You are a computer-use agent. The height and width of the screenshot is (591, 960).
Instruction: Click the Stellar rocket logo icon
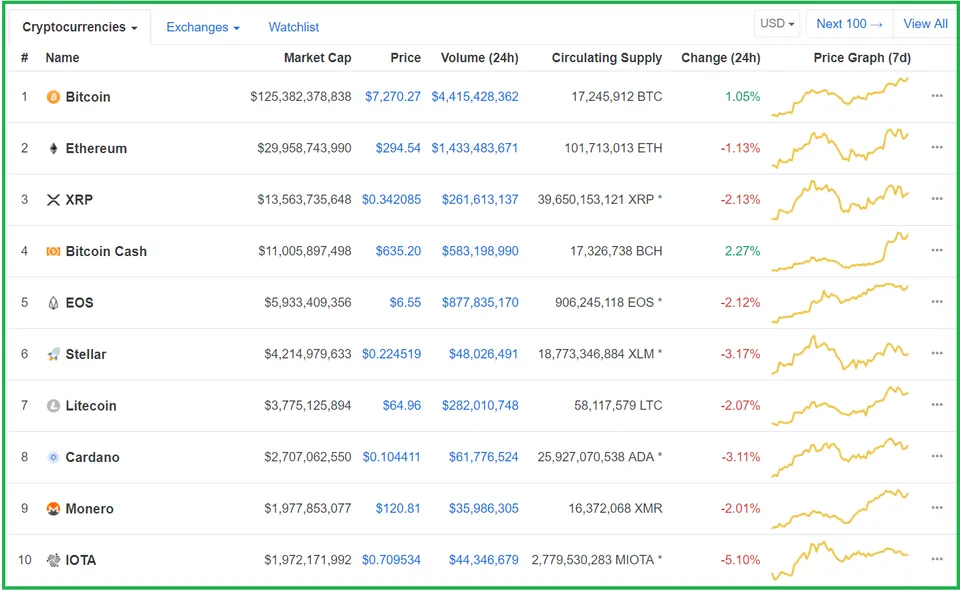point(53,354)
